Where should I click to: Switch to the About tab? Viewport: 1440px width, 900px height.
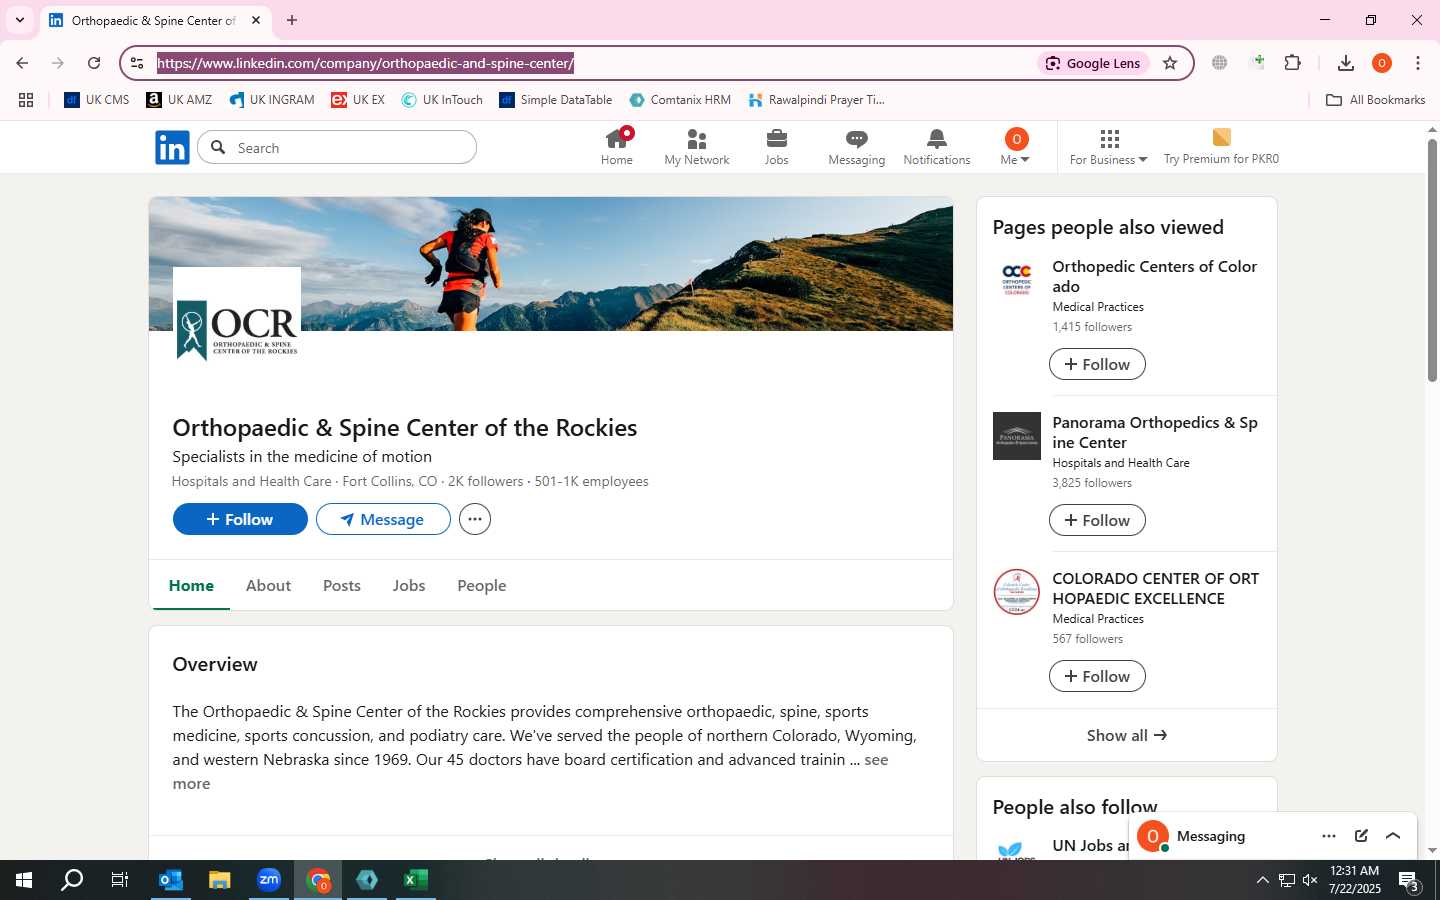(x=268, y=586)
